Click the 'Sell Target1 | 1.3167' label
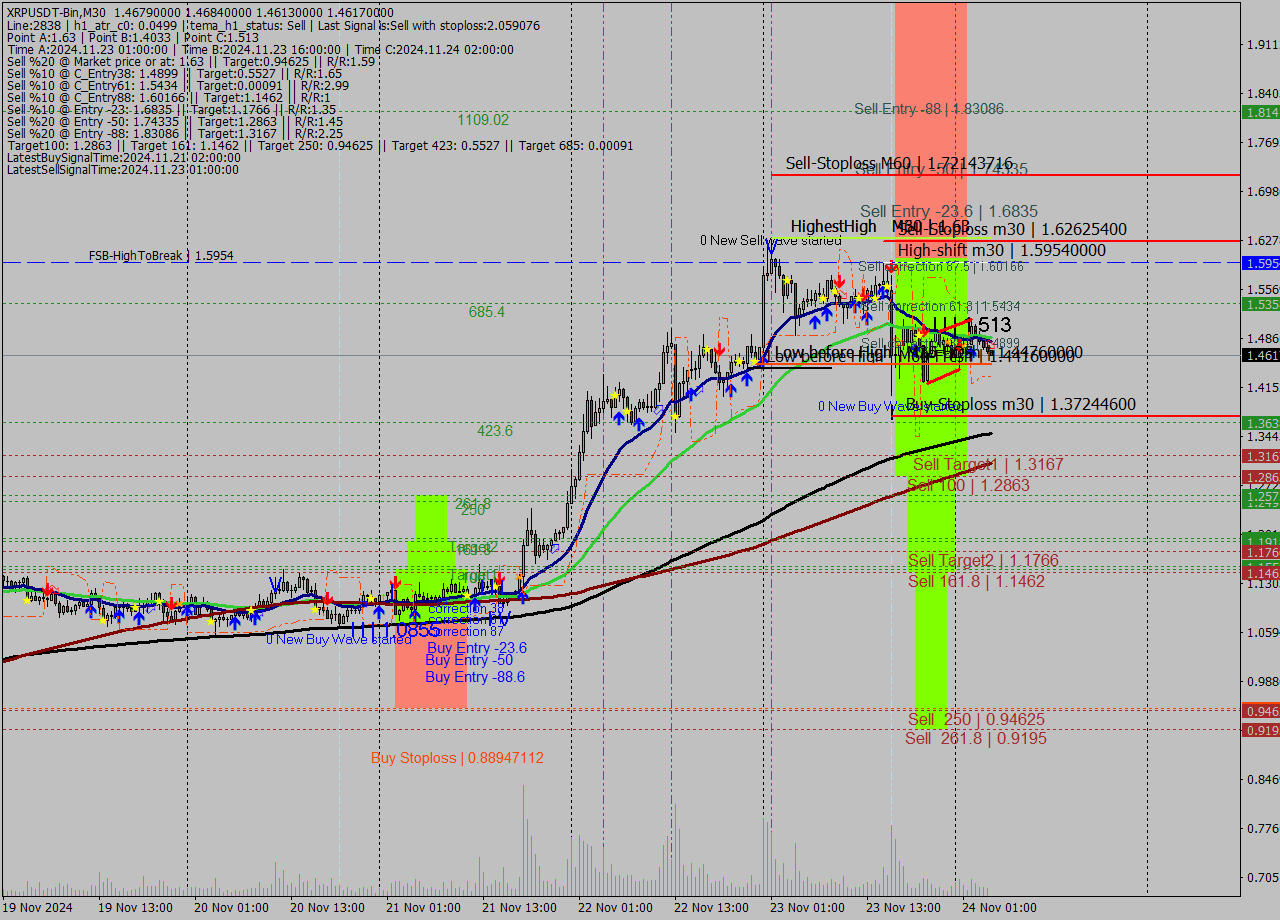Screen dimensions: 1280x920 point(988,464)
